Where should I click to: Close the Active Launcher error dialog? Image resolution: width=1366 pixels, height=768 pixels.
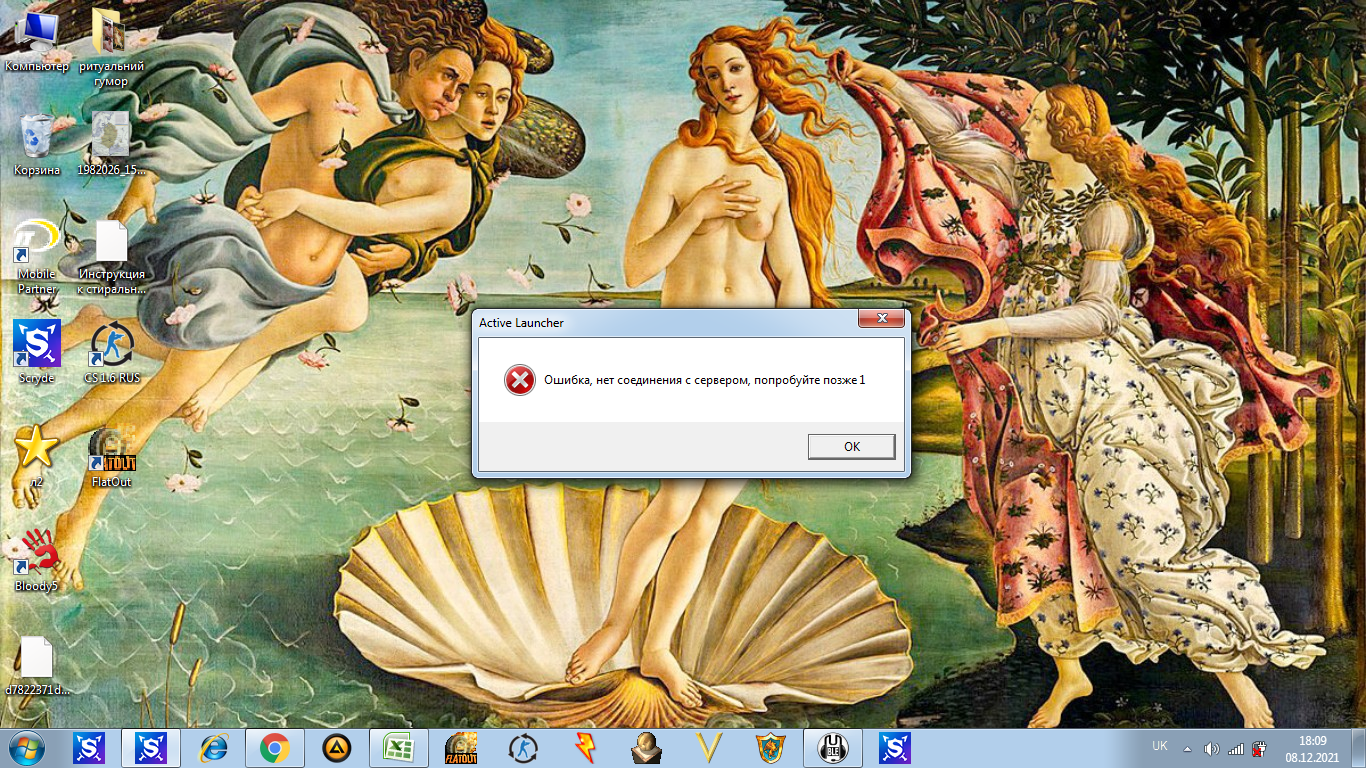click(x=881, y=319)
